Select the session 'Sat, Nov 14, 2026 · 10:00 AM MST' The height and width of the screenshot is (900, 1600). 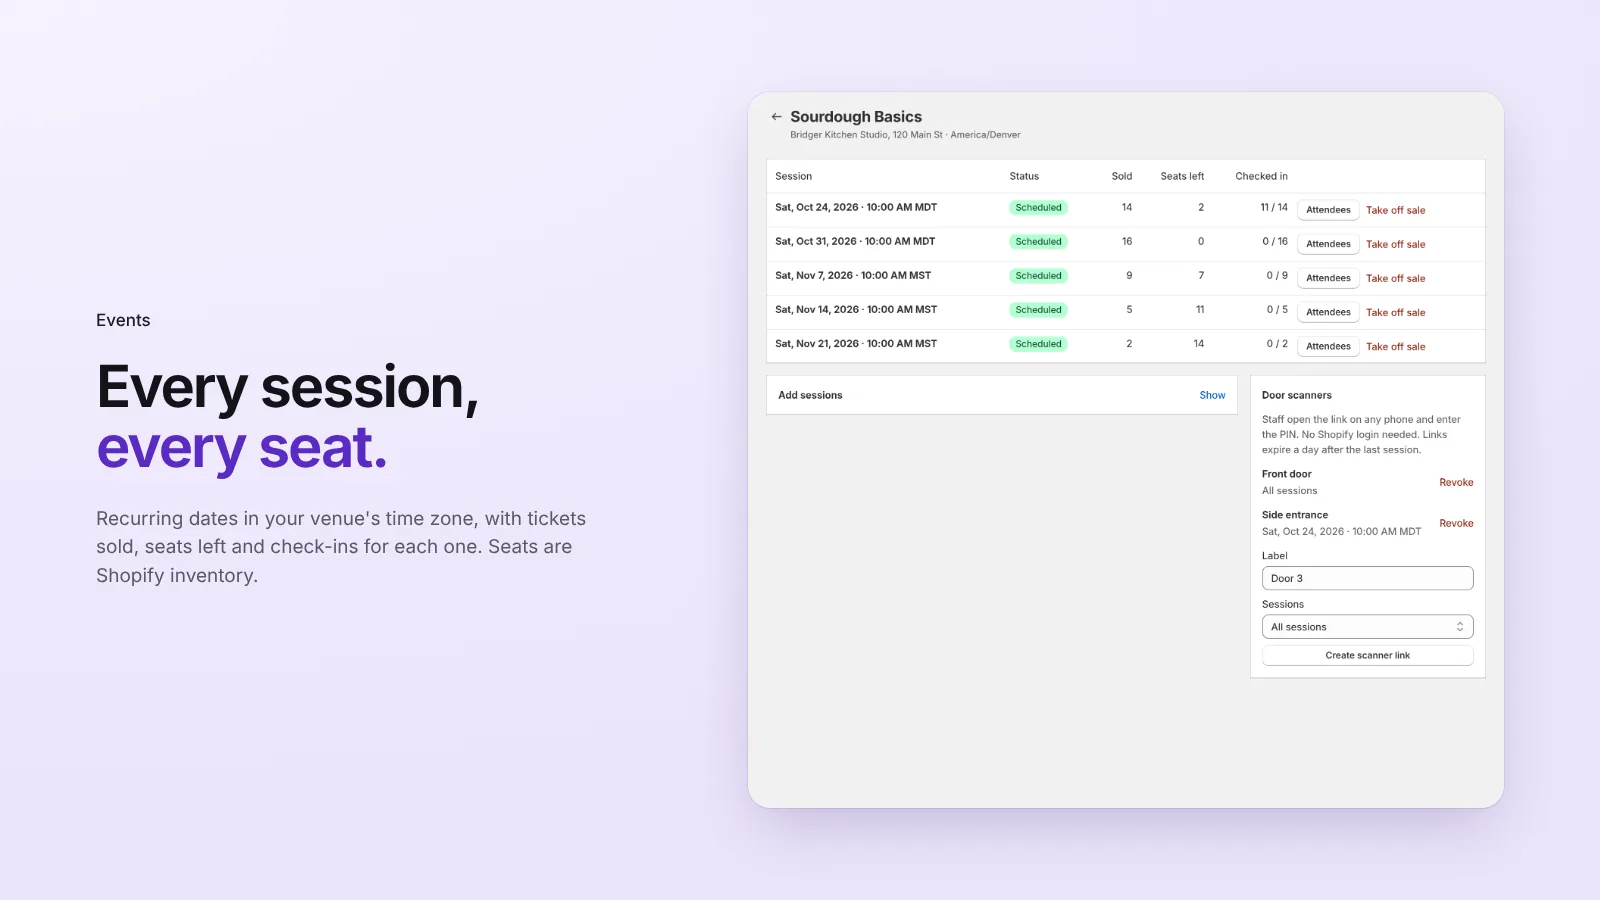click(x=856, y=309)
